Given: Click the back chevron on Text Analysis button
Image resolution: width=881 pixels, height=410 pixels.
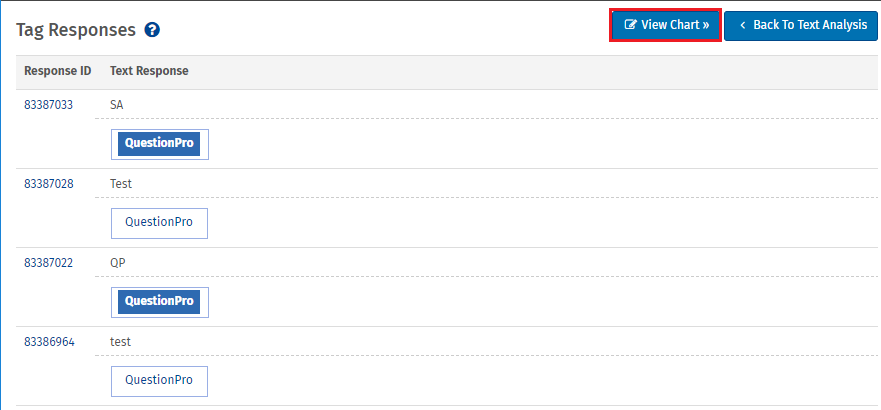Looking at the screenshot, I should click(x=743, y=25).
